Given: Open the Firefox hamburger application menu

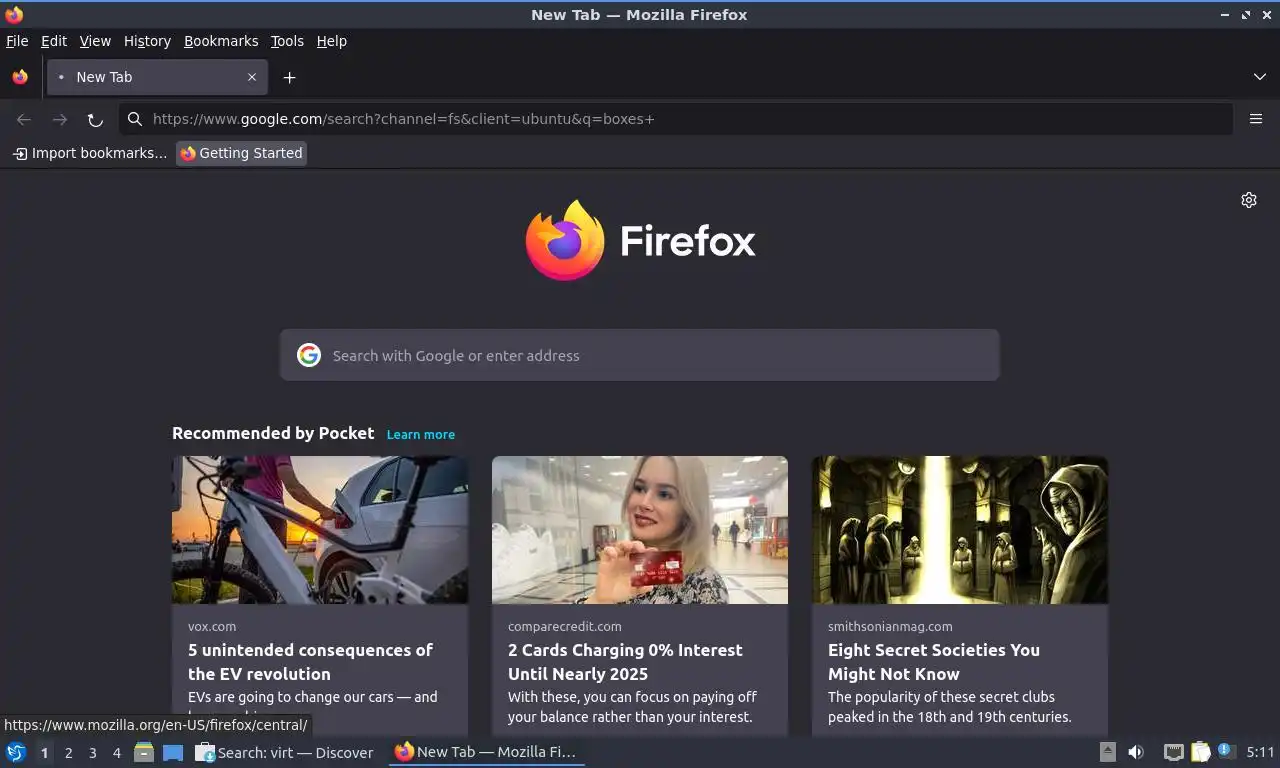Looking at the screenshot, I should pos(1256,119).
